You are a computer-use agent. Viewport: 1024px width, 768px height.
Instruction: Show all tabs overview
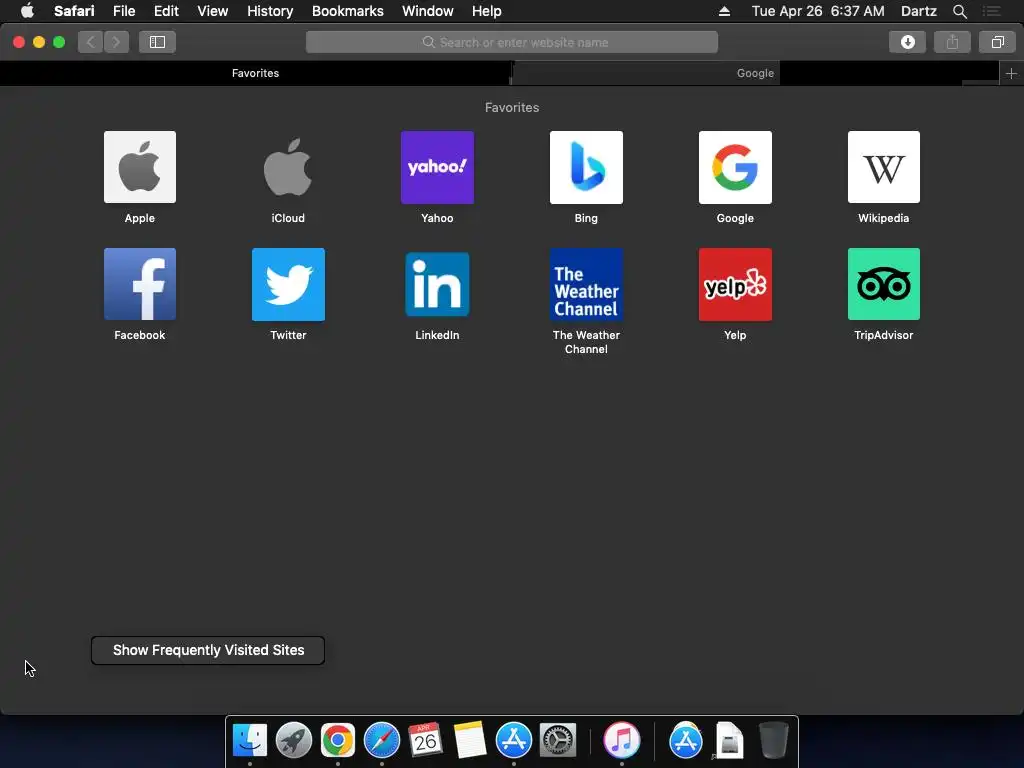[997, 42]
